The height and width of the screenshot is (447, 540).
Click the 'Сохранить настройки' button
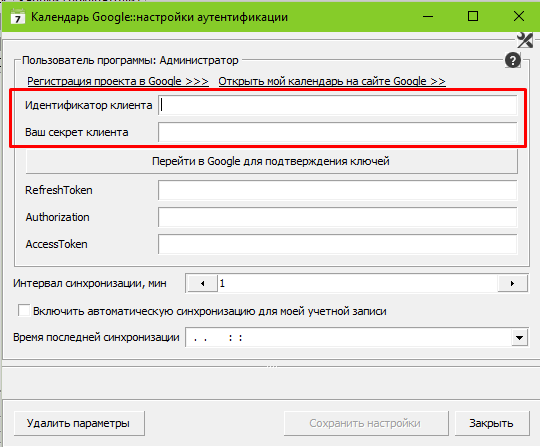point(366,423)
